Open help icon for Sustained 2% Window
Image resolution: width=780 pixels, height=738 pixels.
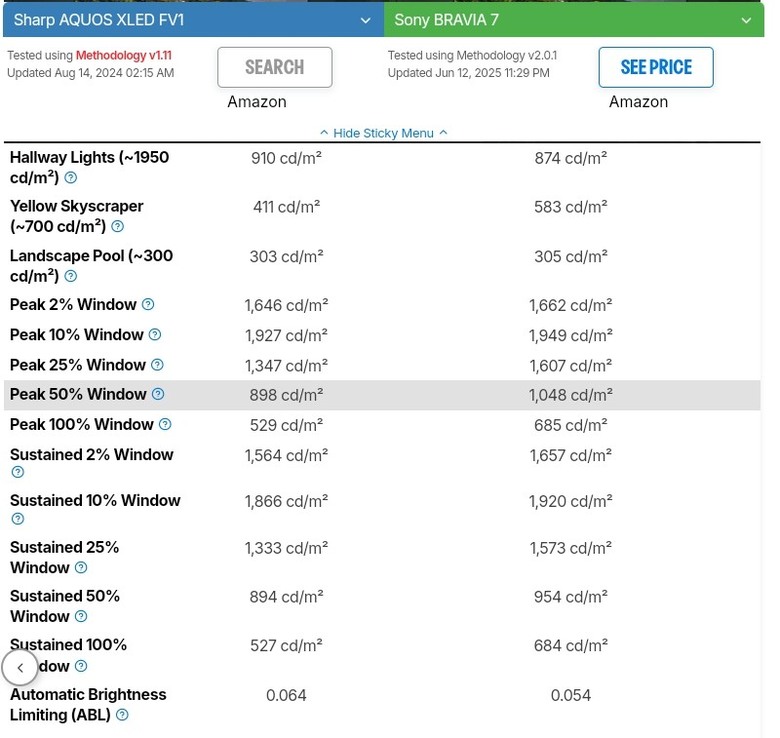[18, 472]
